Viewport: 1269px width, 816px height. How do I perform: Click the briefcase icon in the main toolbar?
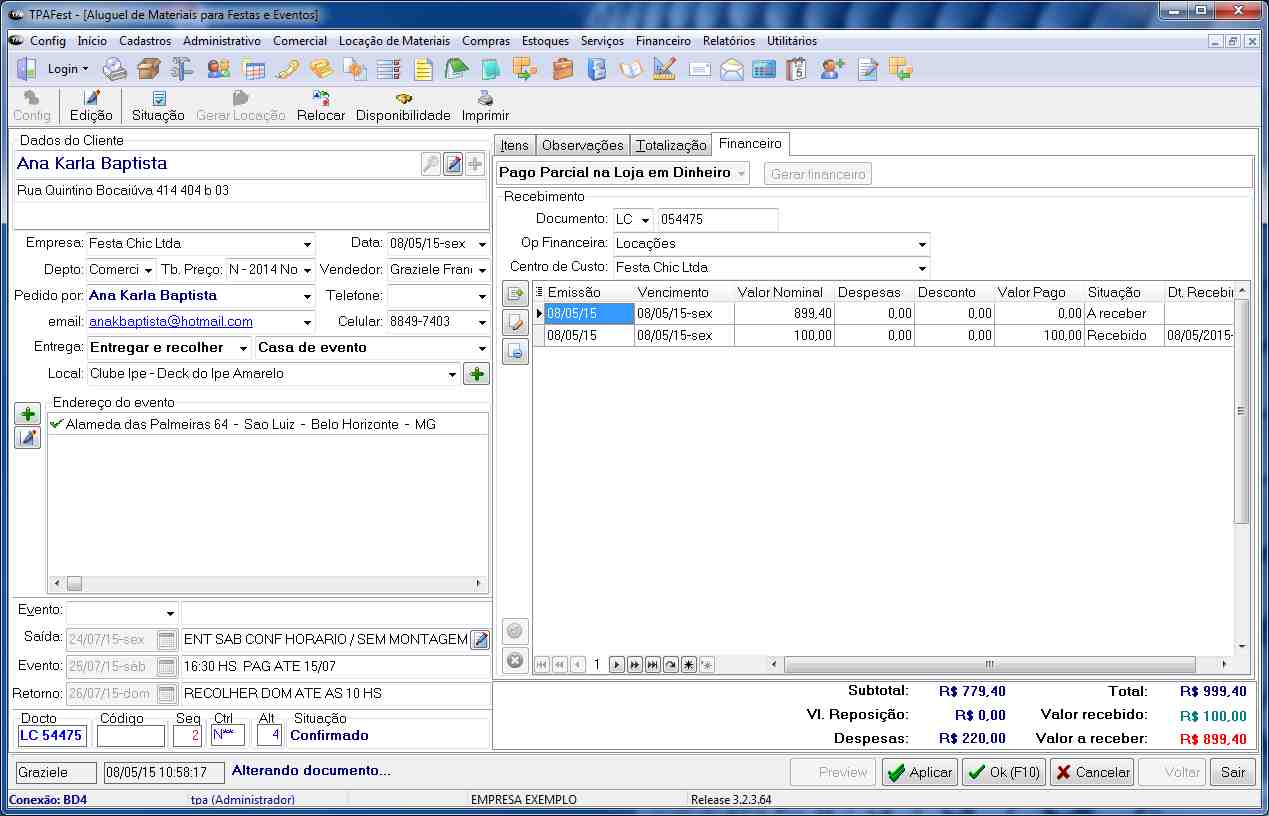[563, 69]
